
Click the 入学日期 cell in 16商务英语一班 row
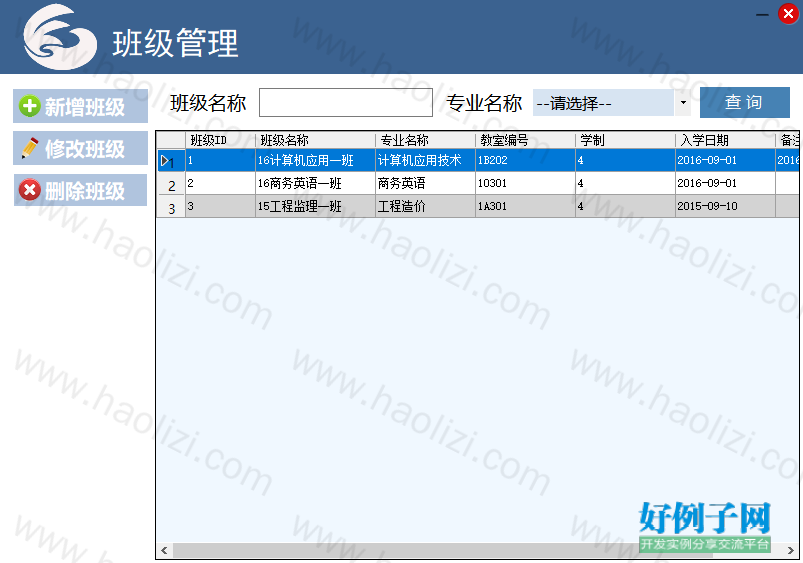725,183
